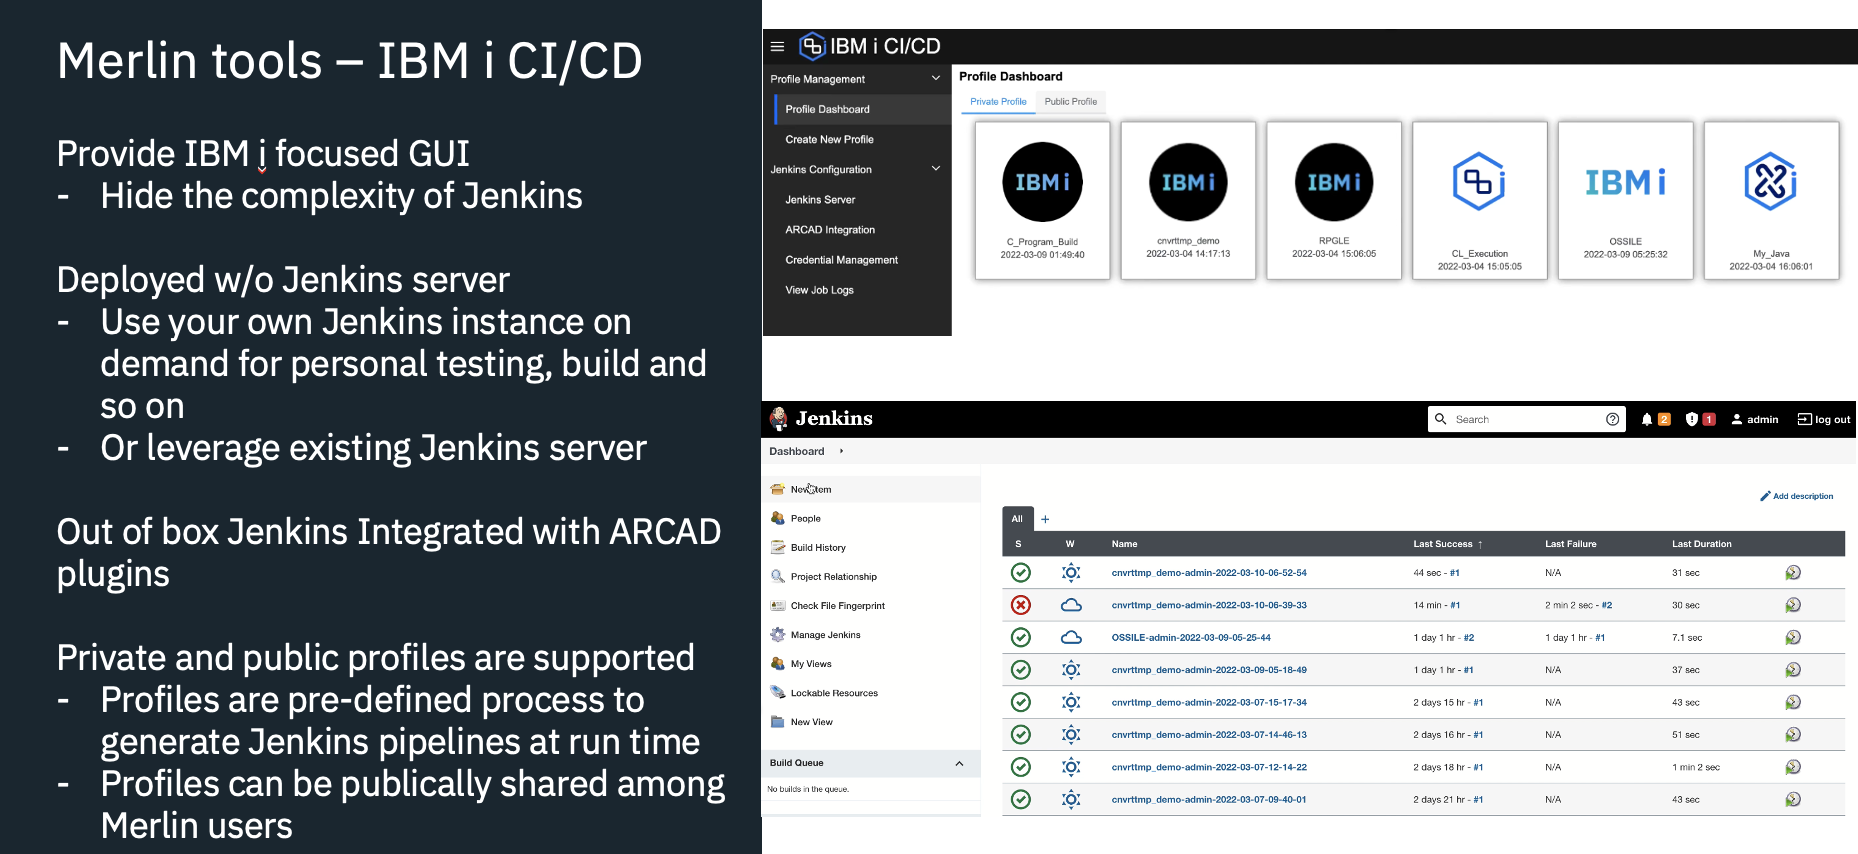Open the Jenkins notifications bell
Viewport: 1858px width, 854px height.
coord(1647,419)
